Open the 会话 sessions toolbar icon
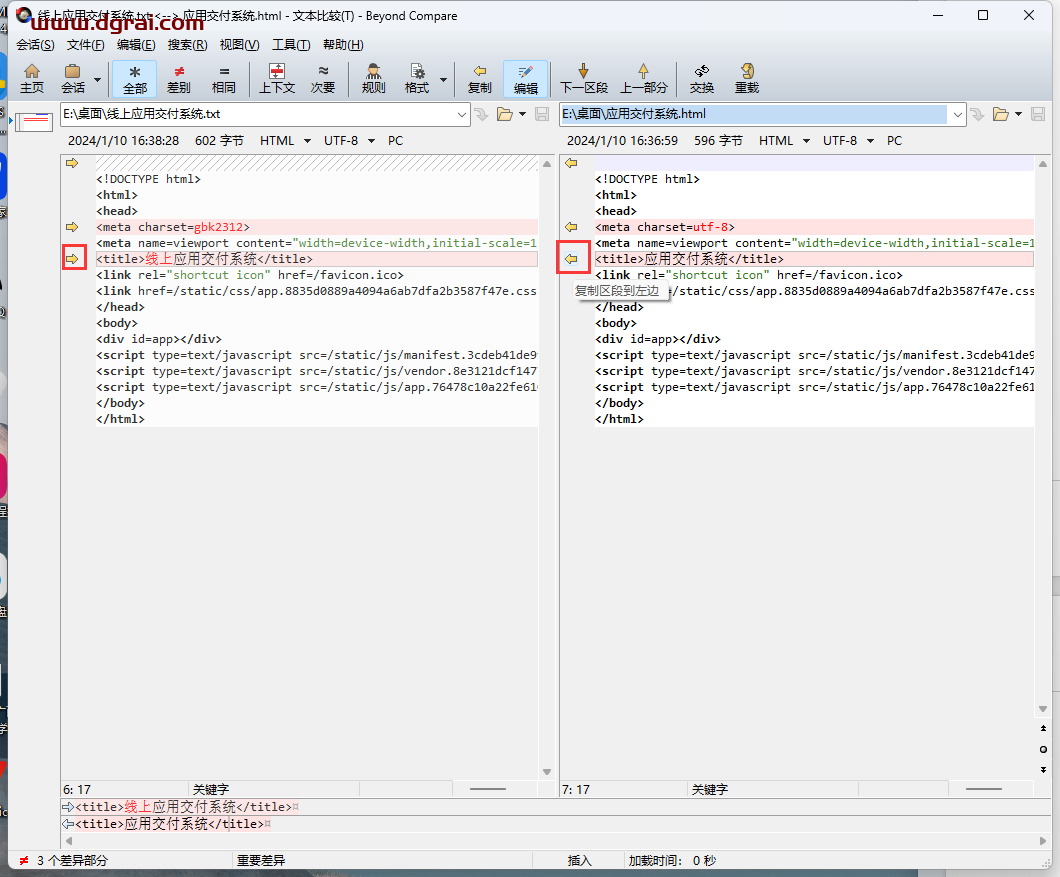 pyautogui.click(x=73, y=78)
